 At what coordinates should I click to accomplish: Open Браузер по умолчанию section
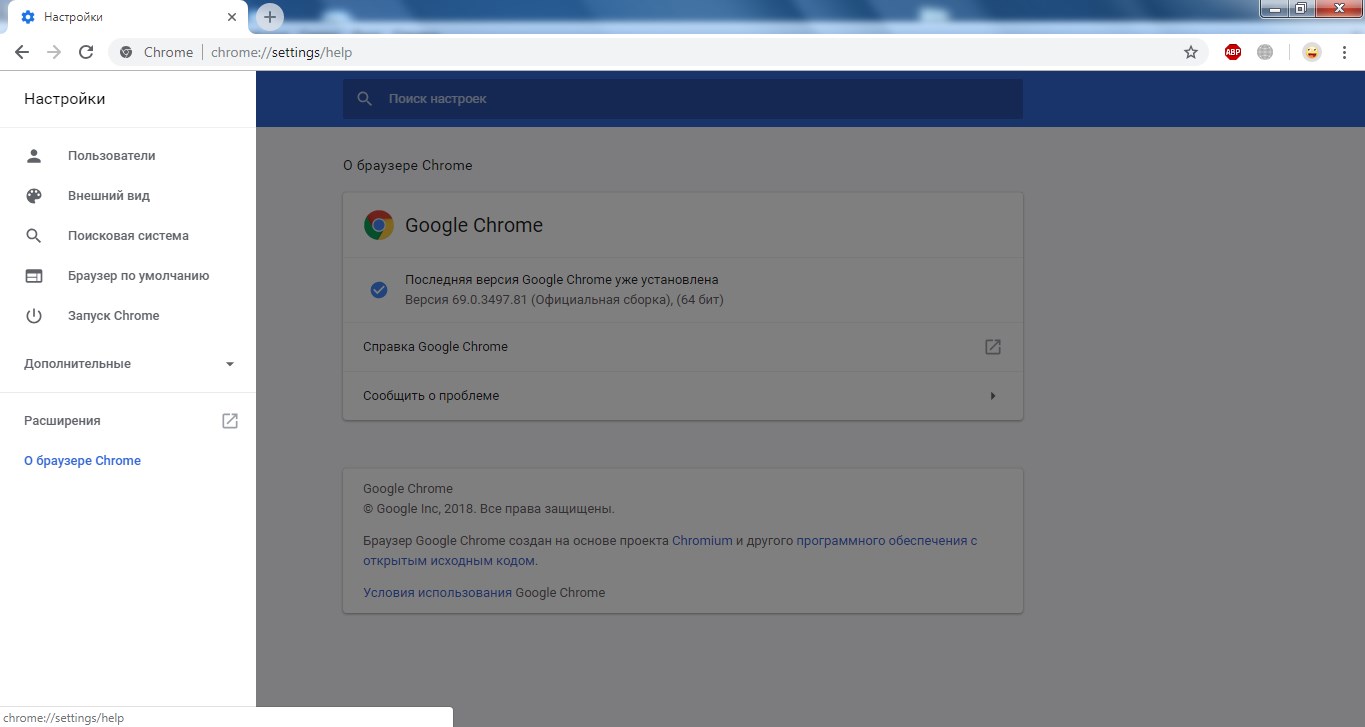point(128,276)
